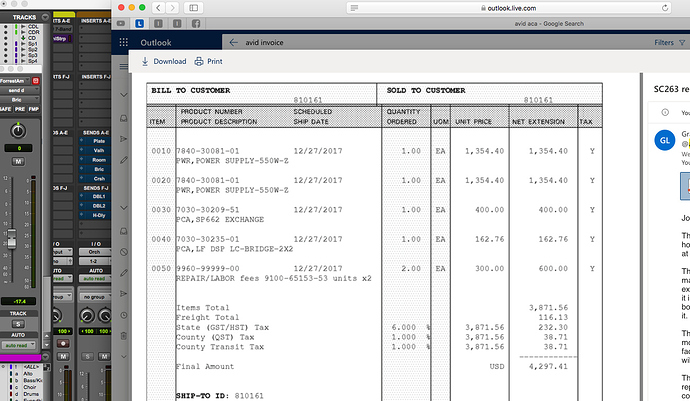Image resolution: width=690 pixels, height=401 pixels.
Task: Adjust the send pan knob
Action: click(x=18, y=131)
